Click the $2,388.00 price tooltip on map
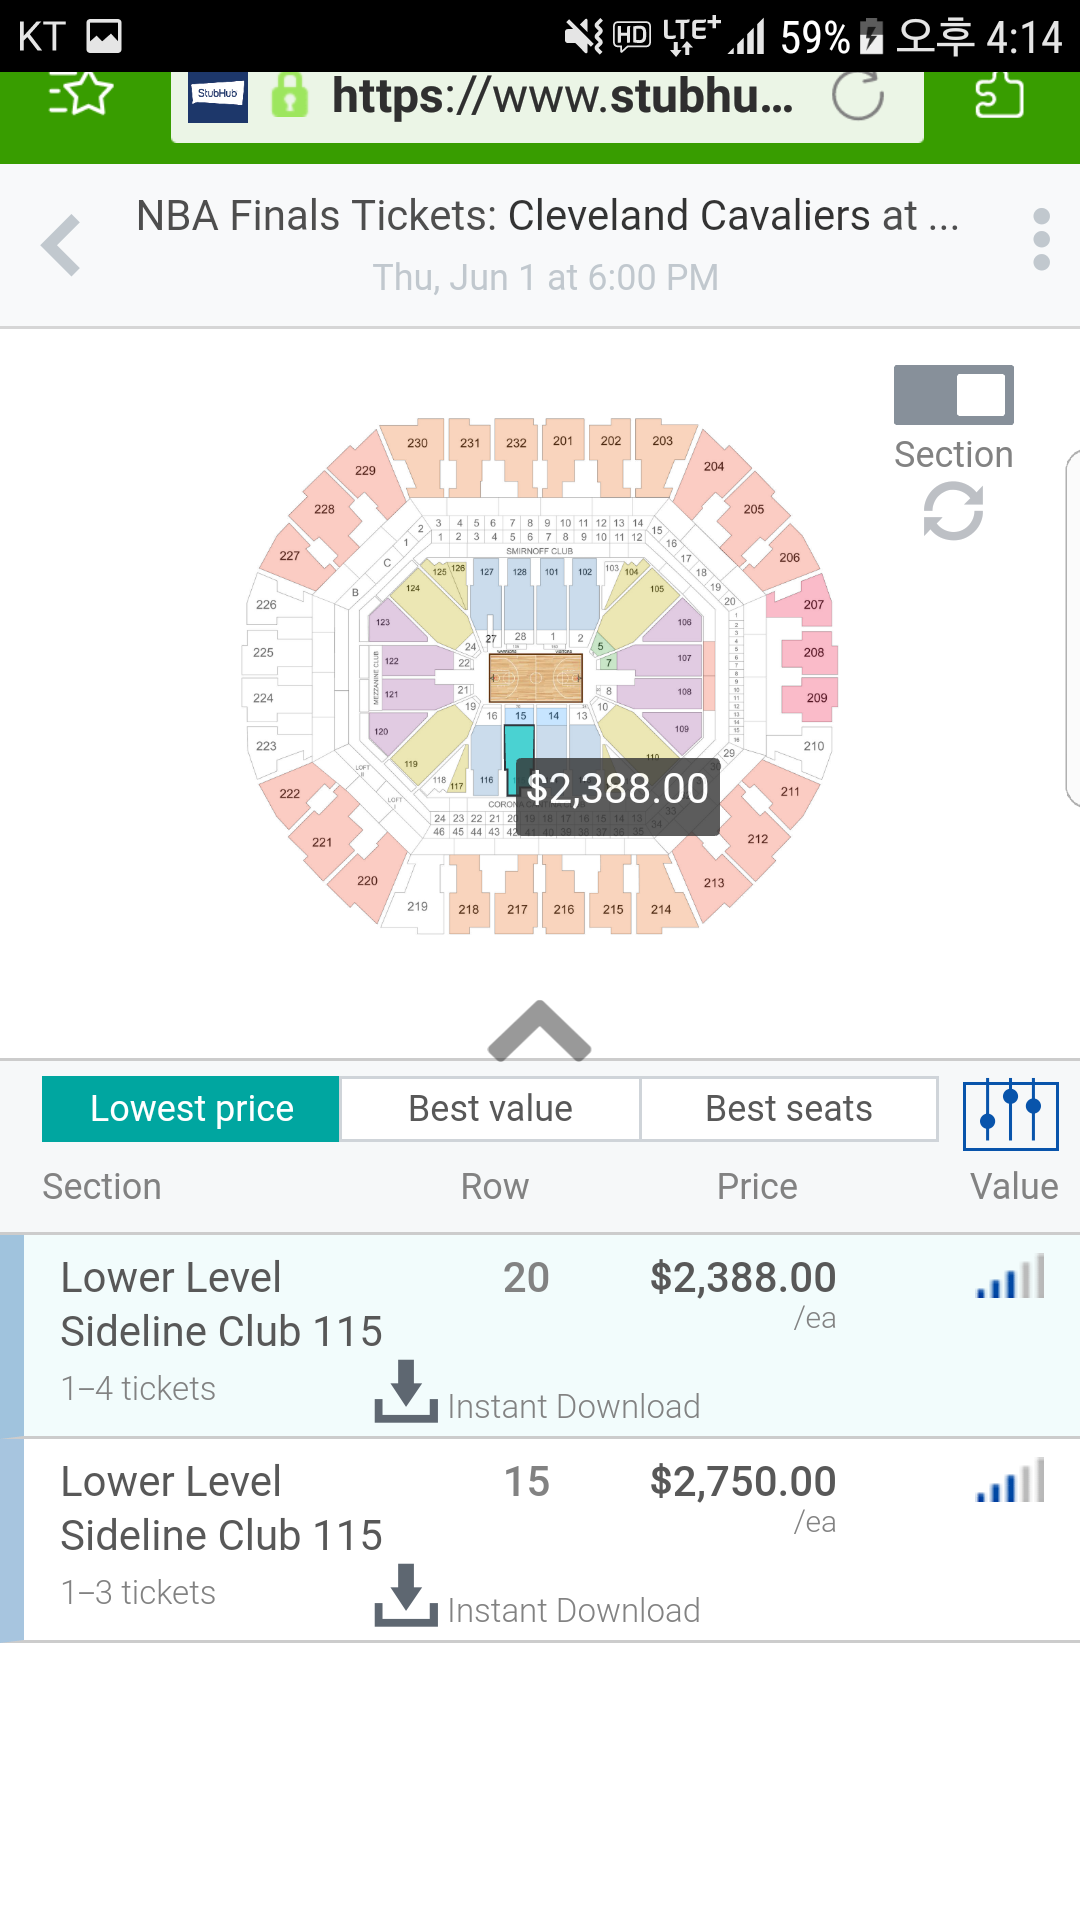Screen dimensions: 1080x1920 pyautogui.click(x=618, y=789)
